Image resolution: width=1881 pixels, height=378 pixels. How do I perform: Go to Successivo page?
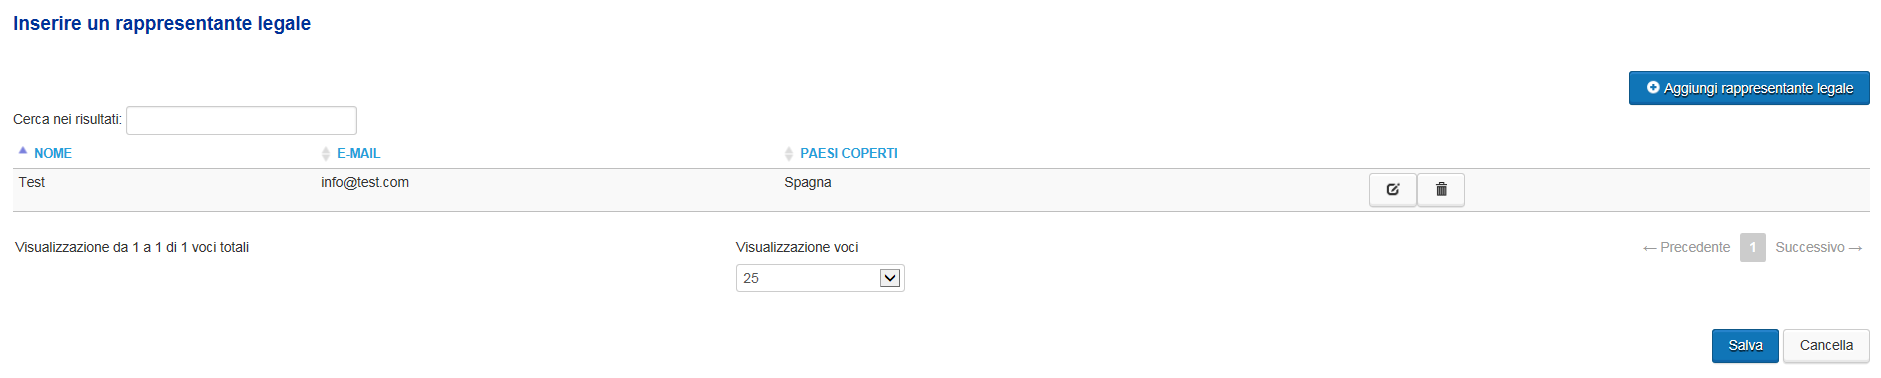[x=1819, y=247]
